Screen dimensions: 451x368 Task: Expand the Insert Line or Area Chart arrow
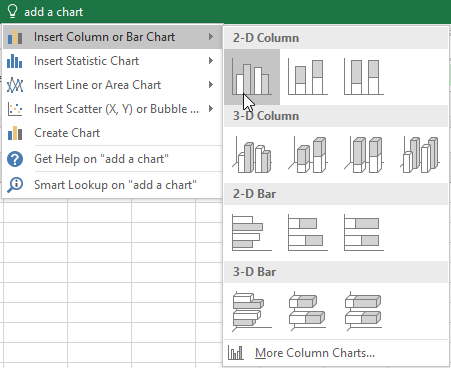click(211, 85)
